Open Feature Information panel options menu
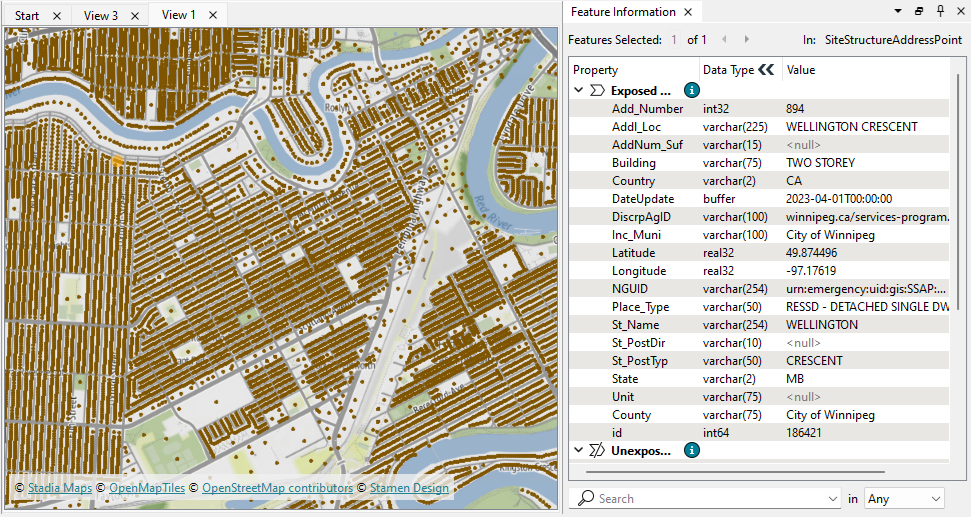This screenshot has height=517, width=971. pyautogui.click(x=898, y=11)
